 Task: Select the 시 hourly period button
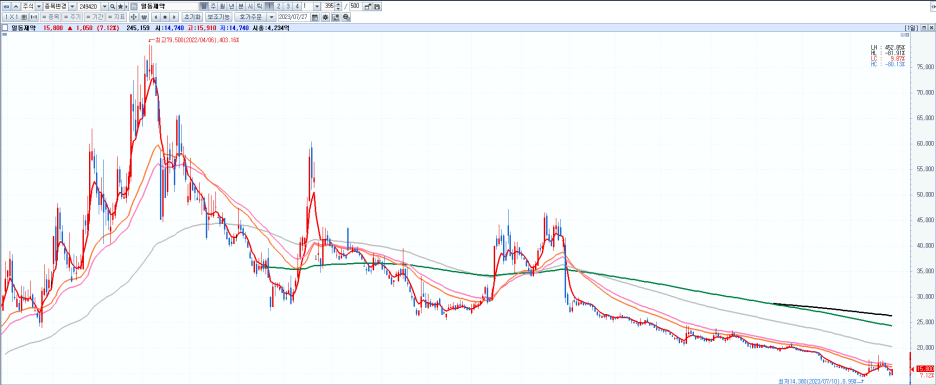250,6
